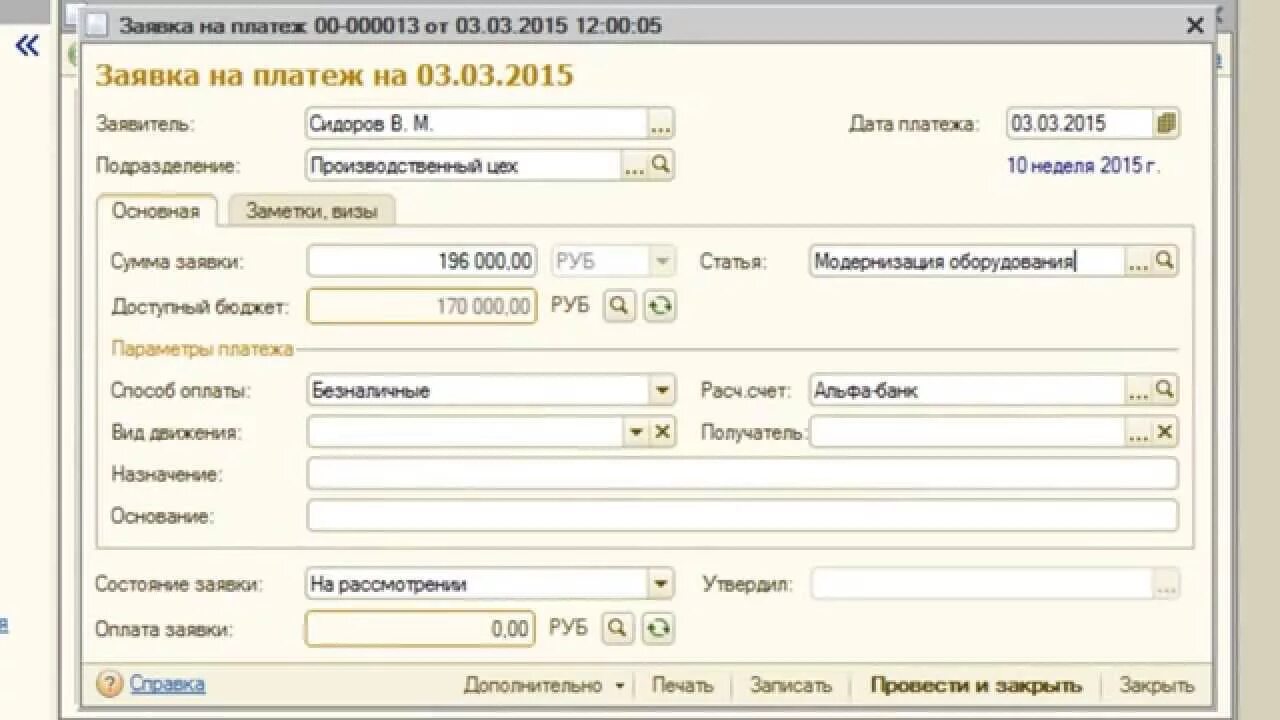Click into Основание field
The image size is (1280, 720).
(742, 516)
